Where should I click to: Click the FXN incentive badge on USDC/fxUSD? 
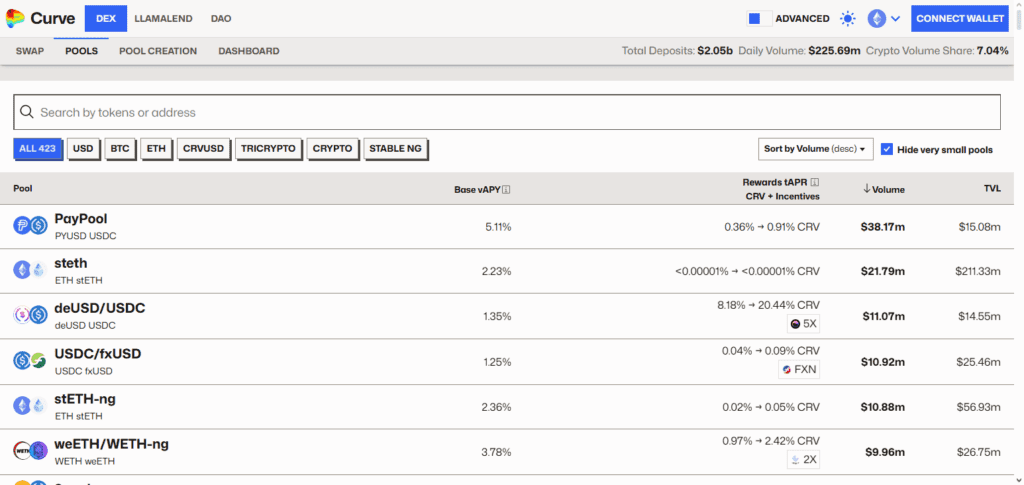click(x=799, y=369)
